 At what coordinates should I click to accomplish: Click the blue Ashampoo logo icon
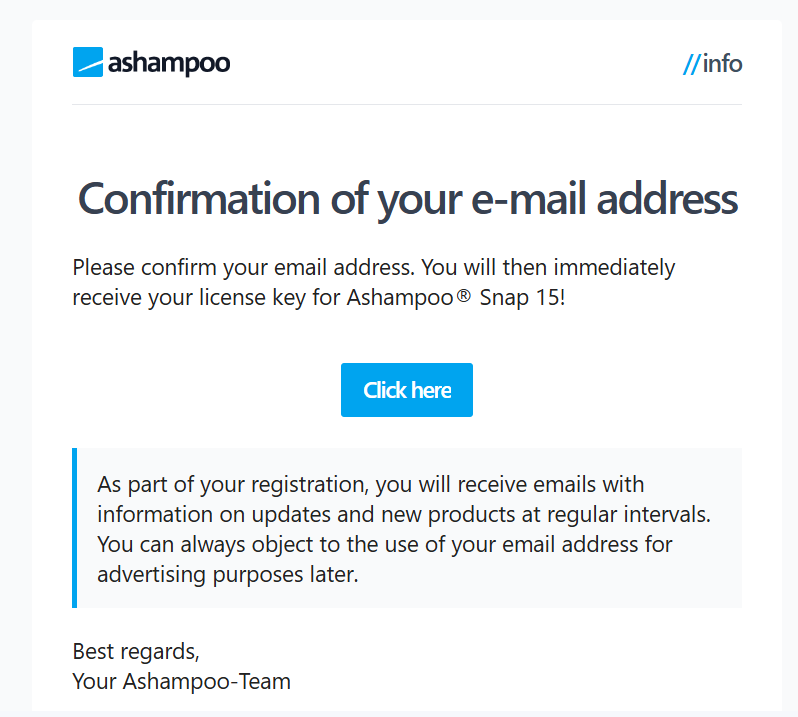[x=88, y=63]
